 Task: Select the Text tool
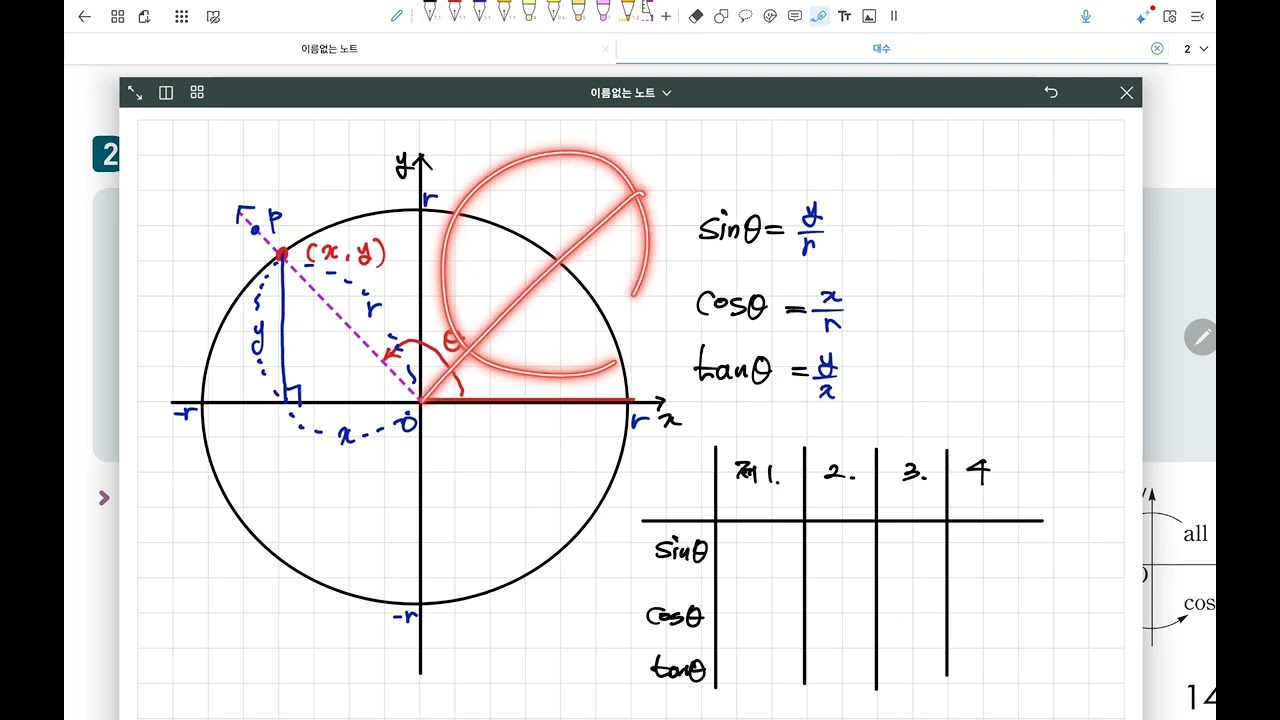coord(844,16)
